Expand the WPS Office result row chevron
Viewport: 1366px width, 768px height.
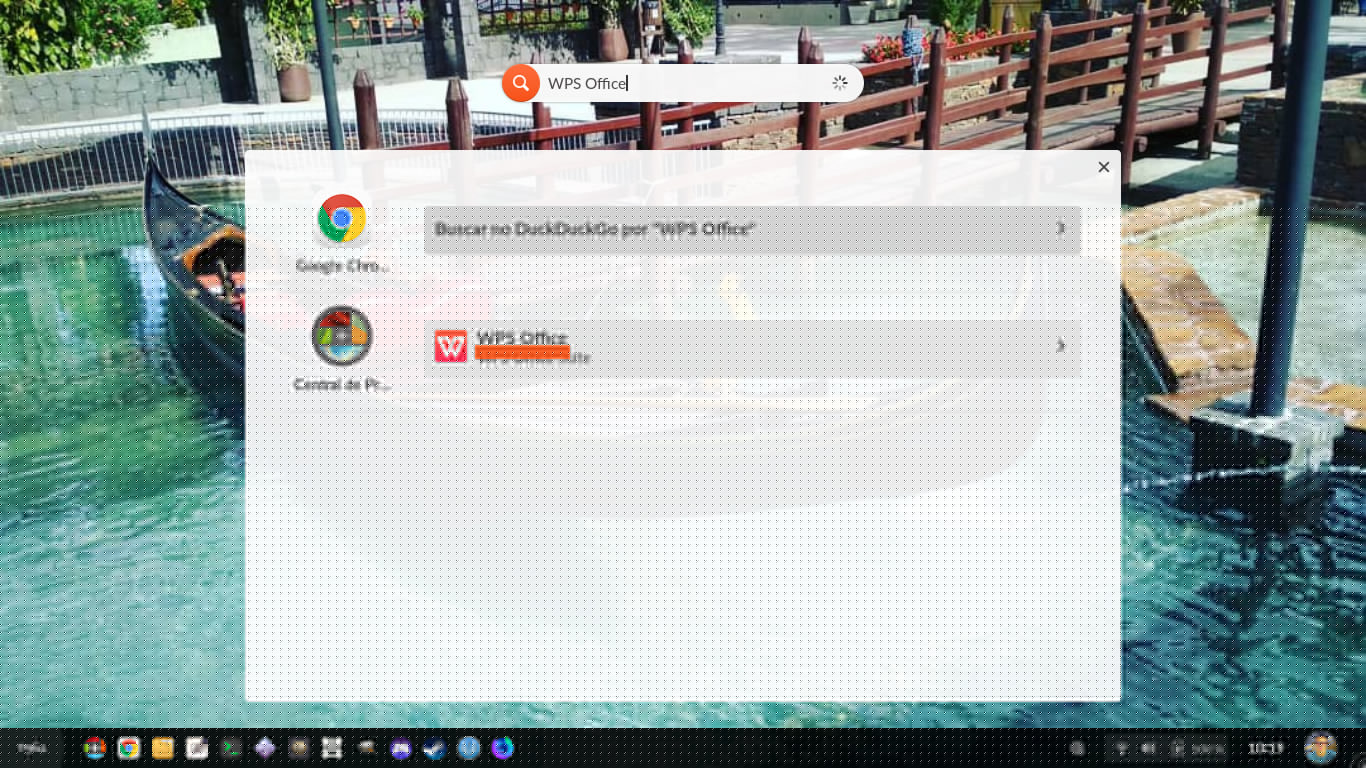click(x=1061, y=346)
